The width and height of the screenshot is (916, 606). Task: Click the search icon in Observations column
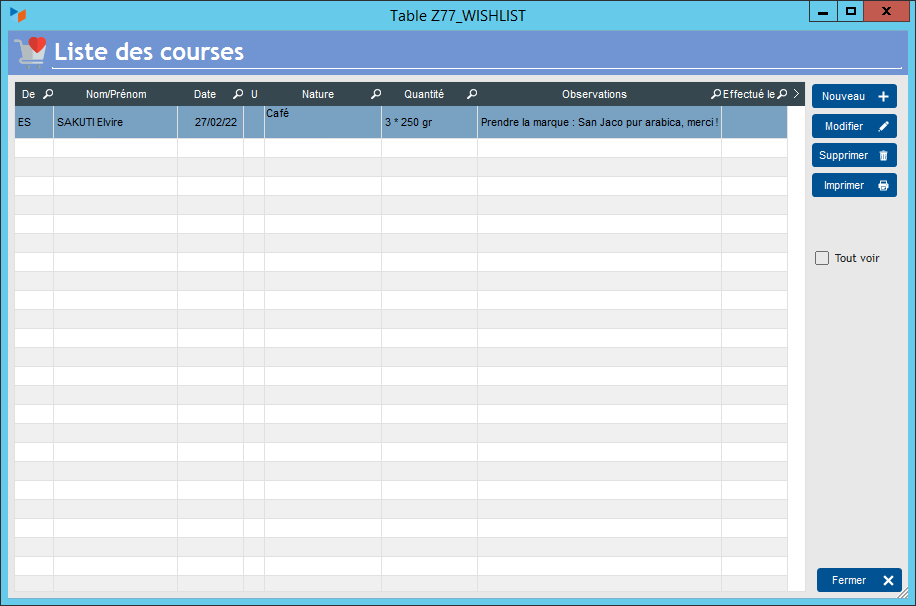[x=716, y=94]
